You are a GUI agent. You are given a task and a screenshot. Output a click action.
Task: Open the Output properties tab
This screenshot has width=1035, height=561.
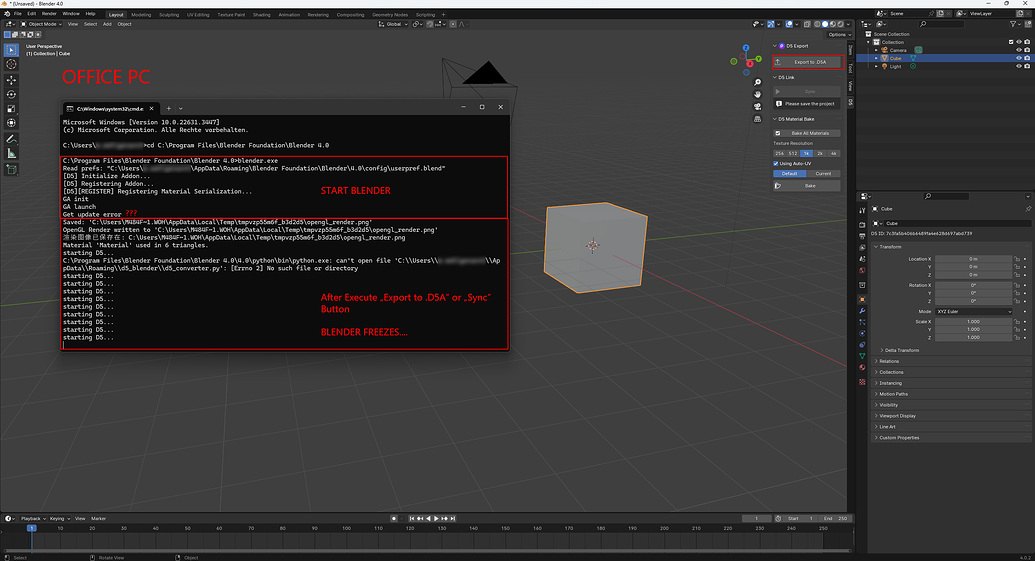862,236
